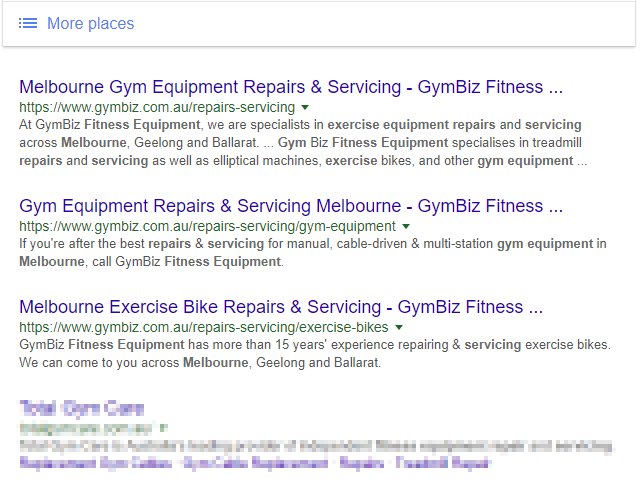
Task: Click the GymCable Replacement sitelink
Action: (240, 463)
